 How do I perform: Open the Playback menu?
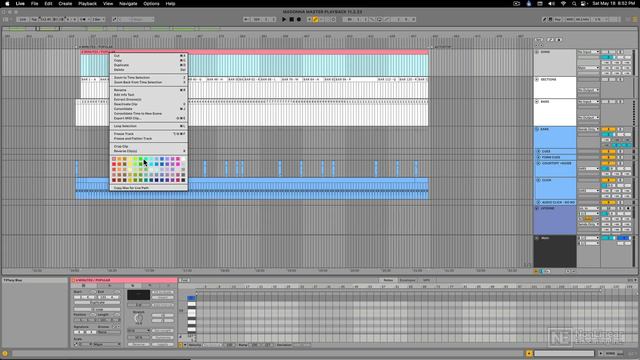[x=87, y=4]
